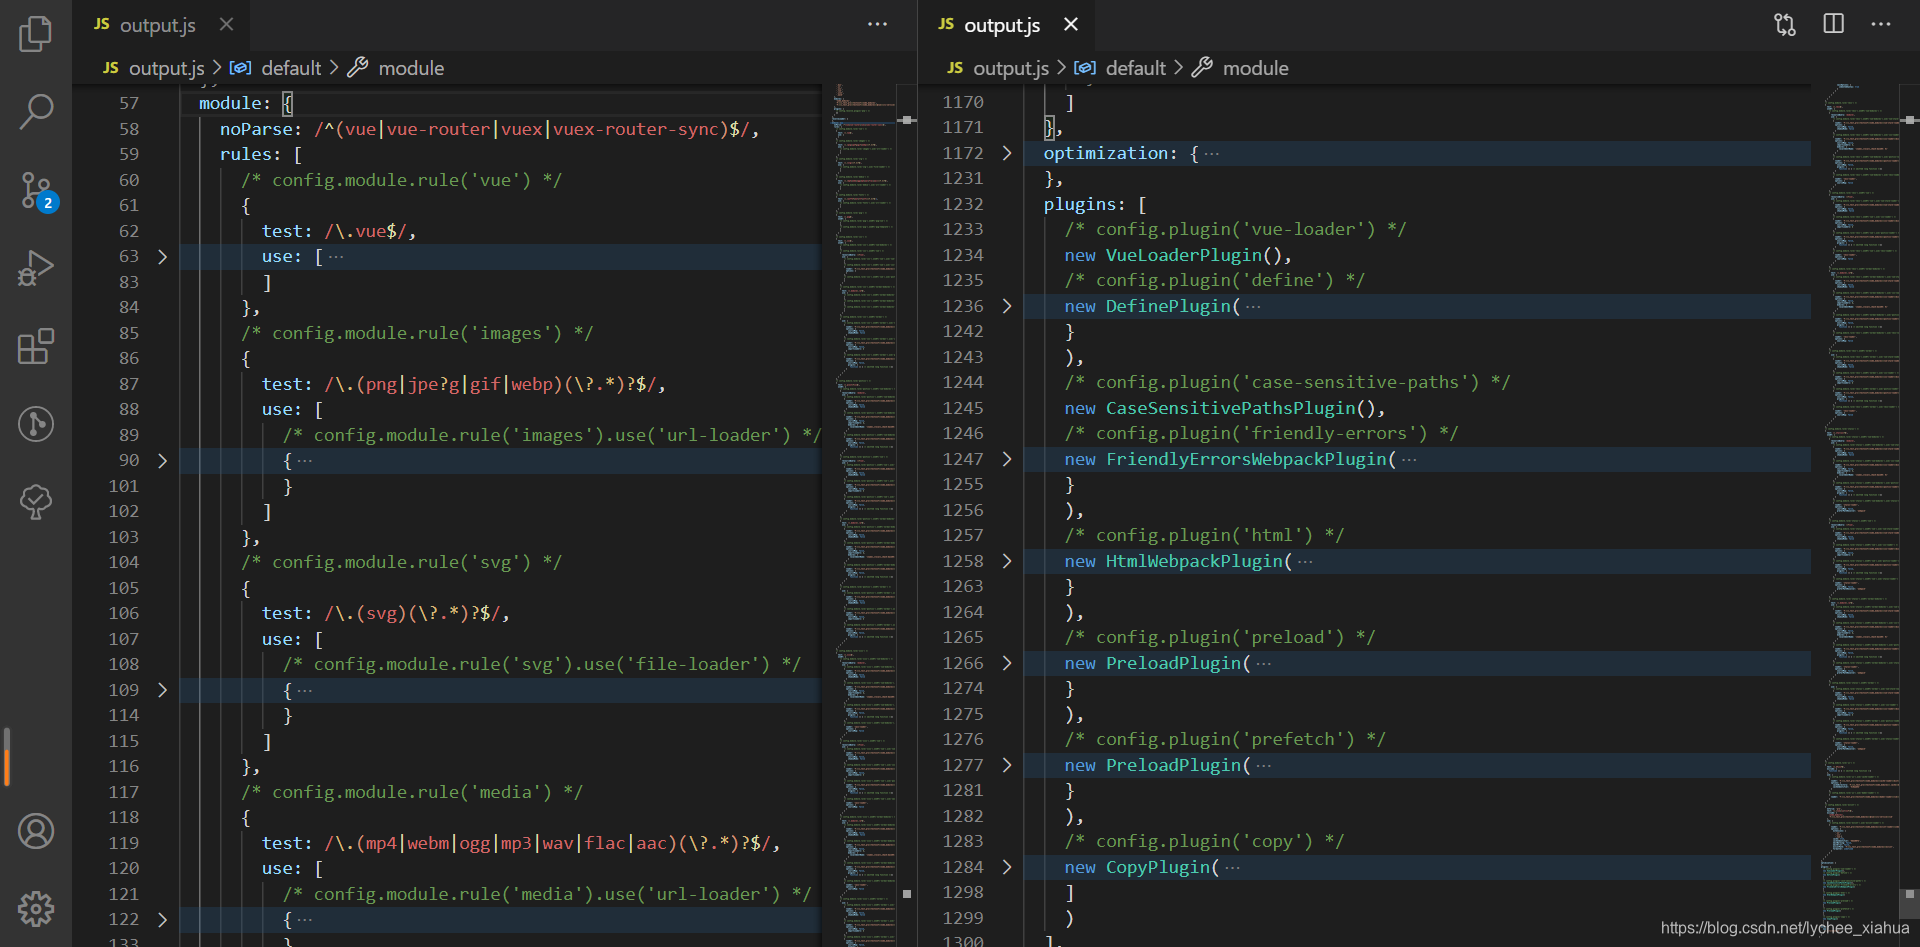The image size is (1920, 947).
Task: Click line number 57 in left editor
Action: (129, 103)
